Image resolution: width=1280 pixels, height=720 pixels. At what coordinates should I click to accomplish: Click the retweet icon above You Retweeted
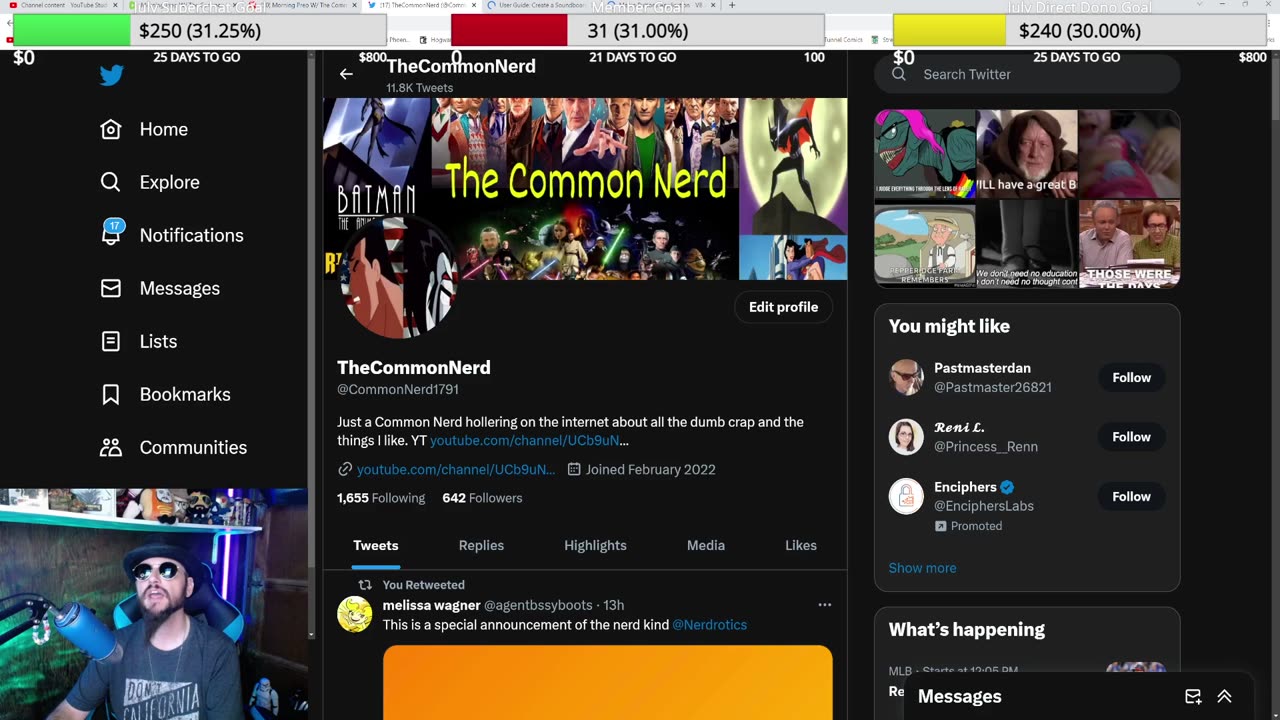(x=365, y=585)
